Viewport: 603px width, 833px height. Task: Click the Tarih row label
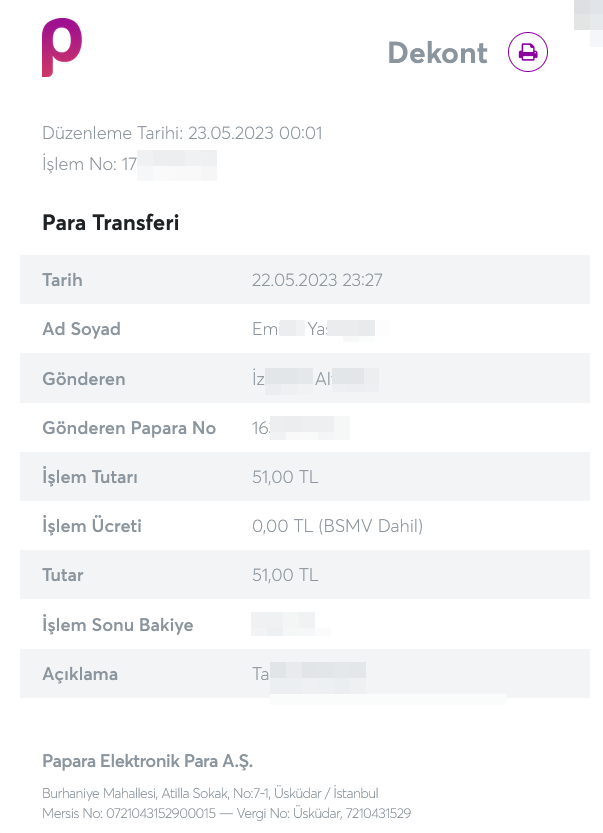(62, 280)
